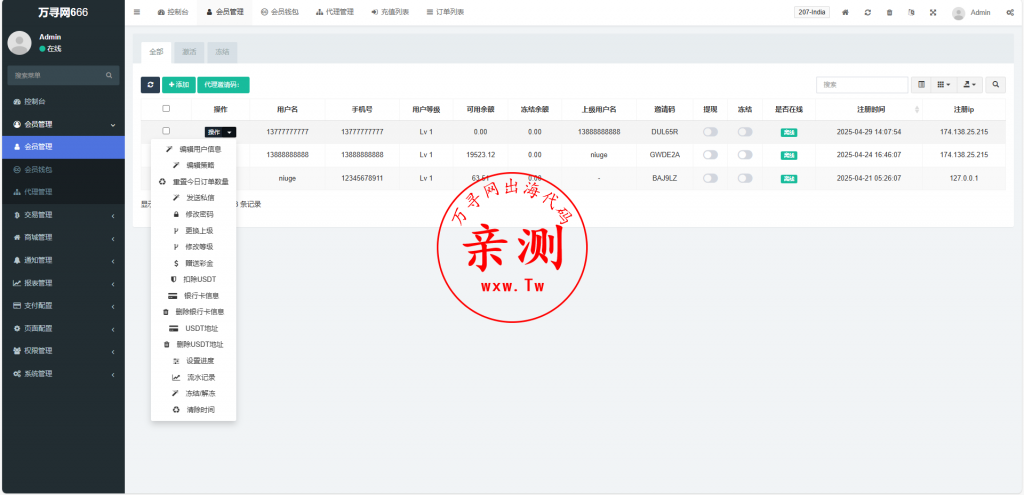
Task: Click the green 添加 button
Action: [x=179, y=85]
